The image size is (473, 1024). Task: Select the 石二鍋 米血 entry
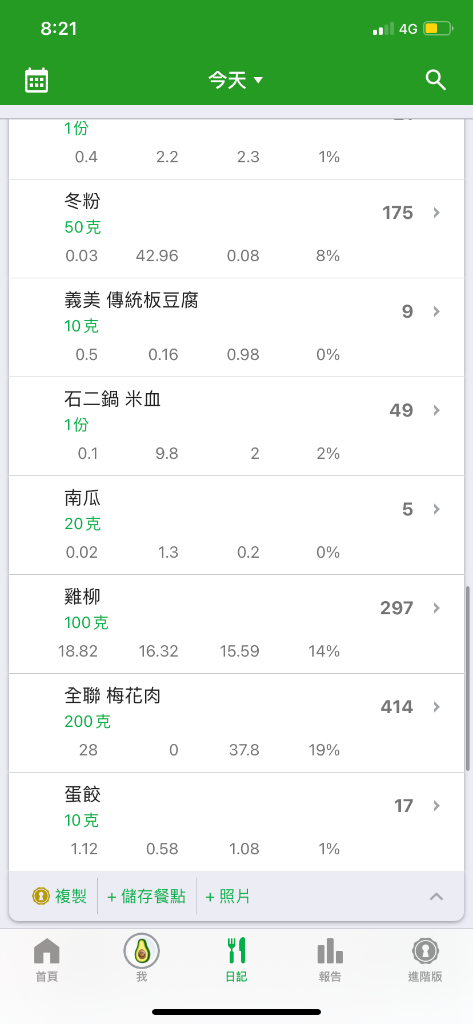(236, 426)
